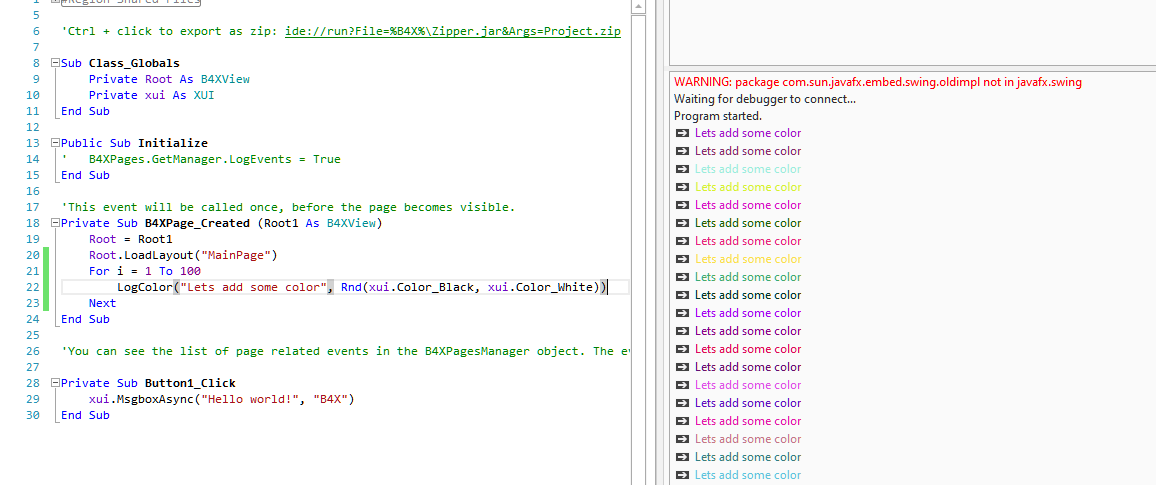The height and width of the screenshot is (485, 1156).
Task: Click the 'Ctrl + click to export as zip' comment text
Action: [x=170, y=32]
